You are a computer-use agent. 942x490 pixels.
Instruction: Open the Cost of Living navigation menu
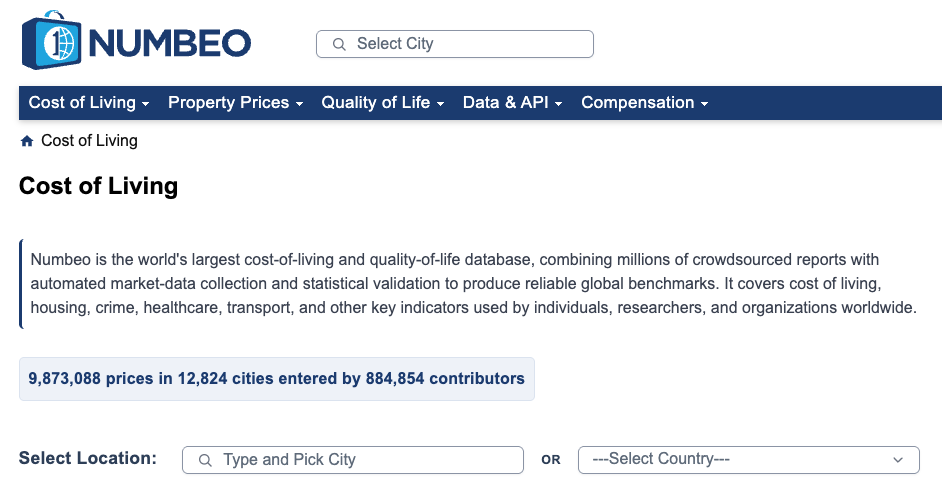coord(89,103)
